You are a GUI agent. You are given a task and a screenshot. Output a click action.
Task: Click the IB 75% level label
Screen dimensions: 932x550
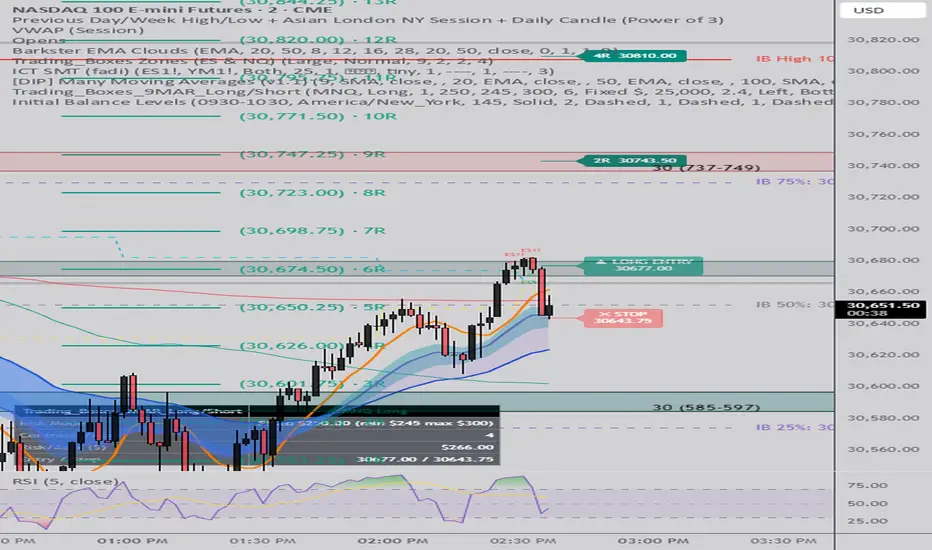pos(795,181)
